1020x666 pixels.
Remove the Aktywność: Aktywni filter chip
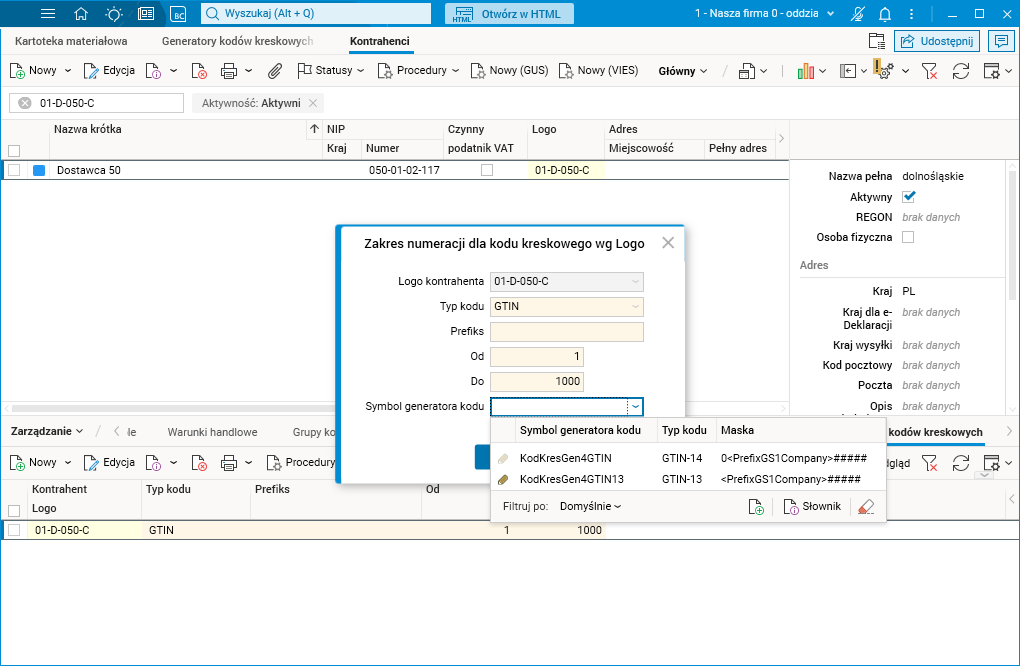click(x=313, y=103)
